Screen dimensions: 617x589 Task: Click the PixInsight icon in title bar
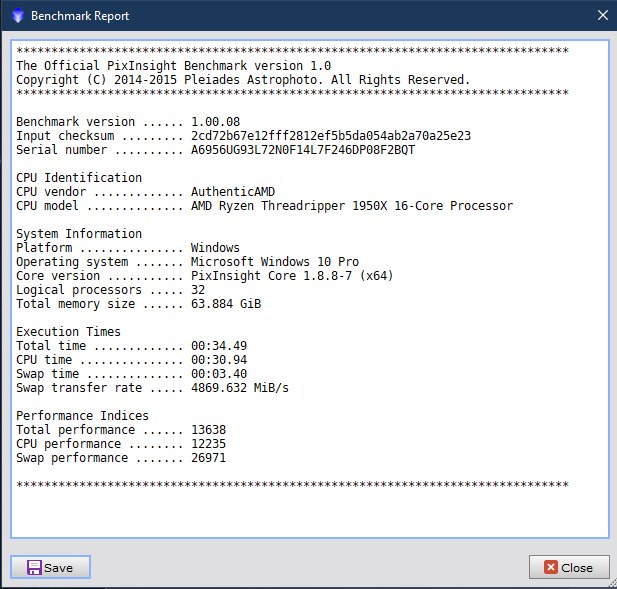click(x=18, y=16)
